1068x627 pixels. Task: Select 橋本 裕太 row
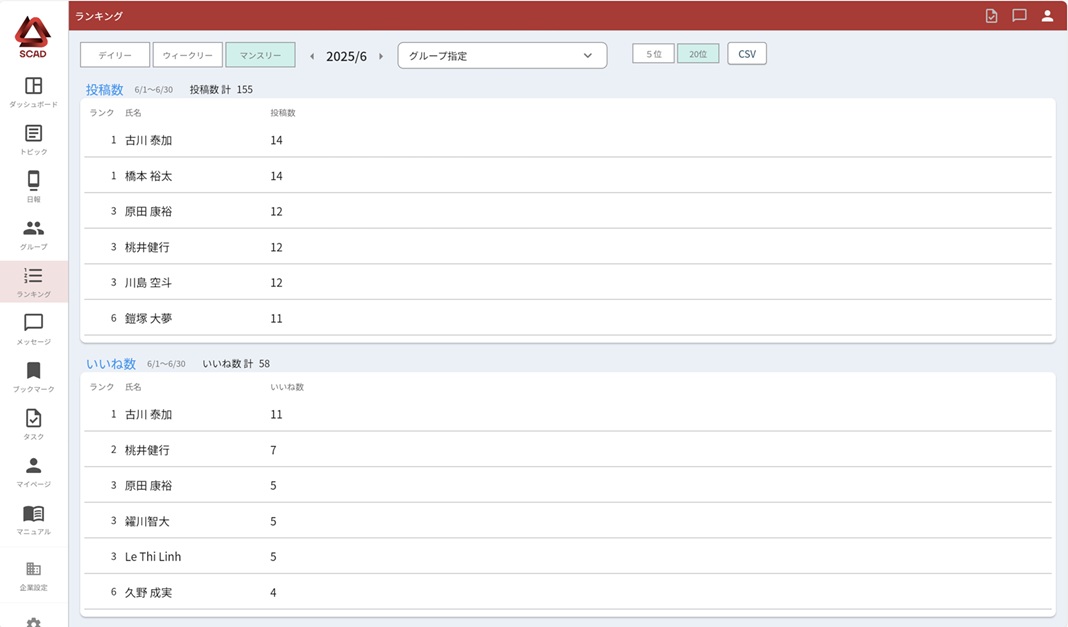tap(568, 176)
